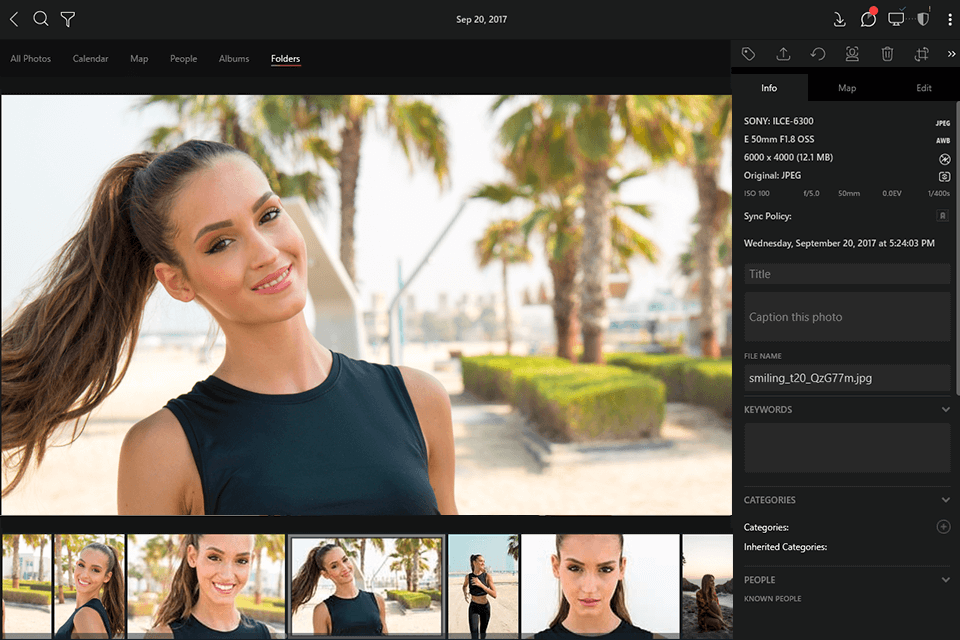Add a category with plus button
Viewport: 960px width, 640px height.
[943, 527]
